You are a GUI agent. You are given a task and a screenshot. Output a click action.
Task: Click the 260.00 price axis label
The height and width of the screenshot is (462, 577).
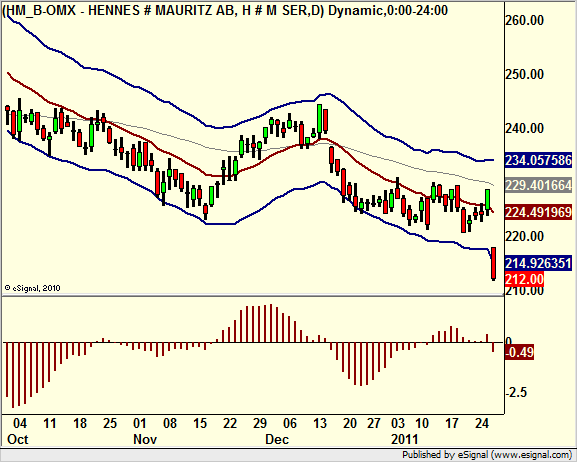524,20
